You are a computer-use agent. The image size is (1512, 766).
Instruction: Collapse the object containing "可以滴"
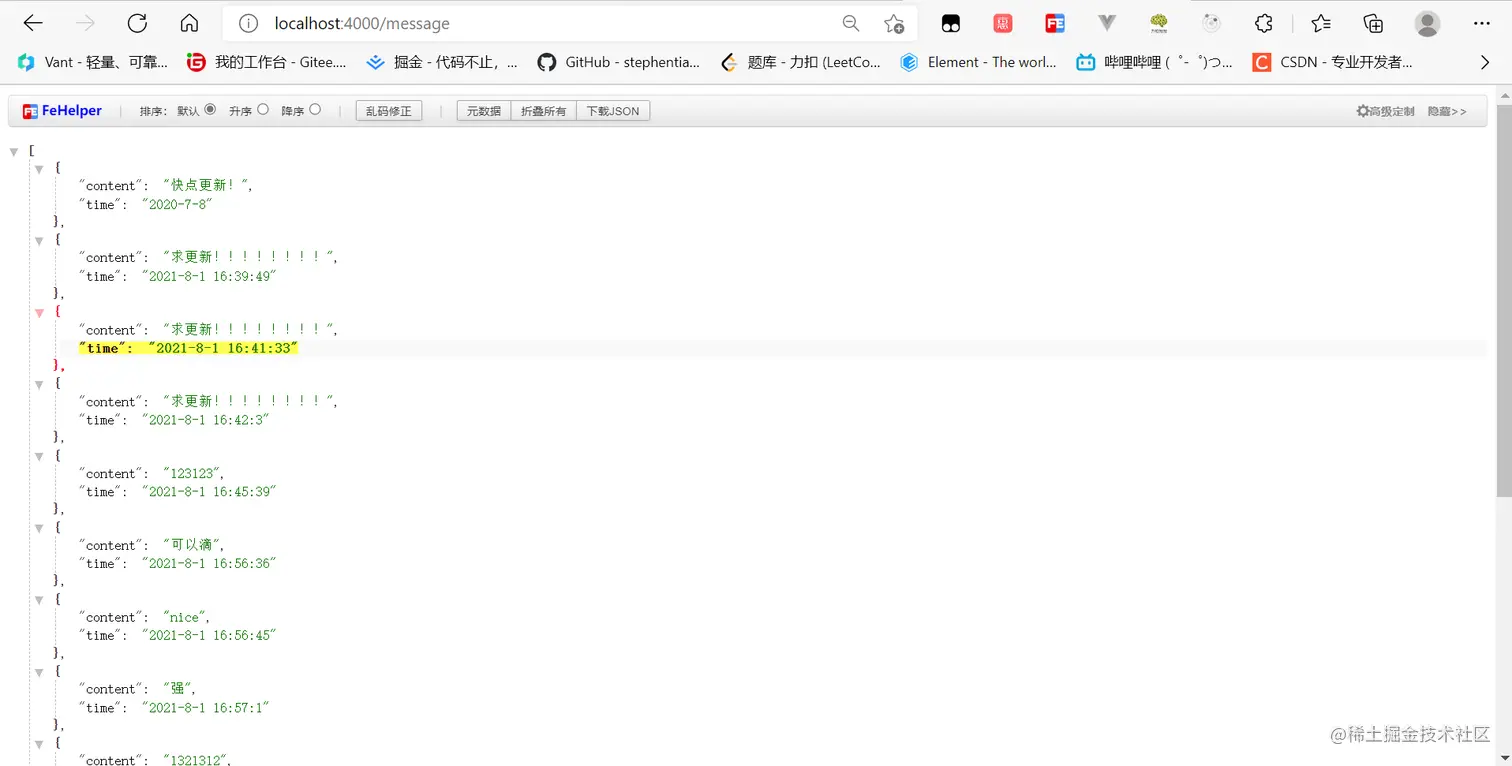pyautogui.click(x=39, y=528)
